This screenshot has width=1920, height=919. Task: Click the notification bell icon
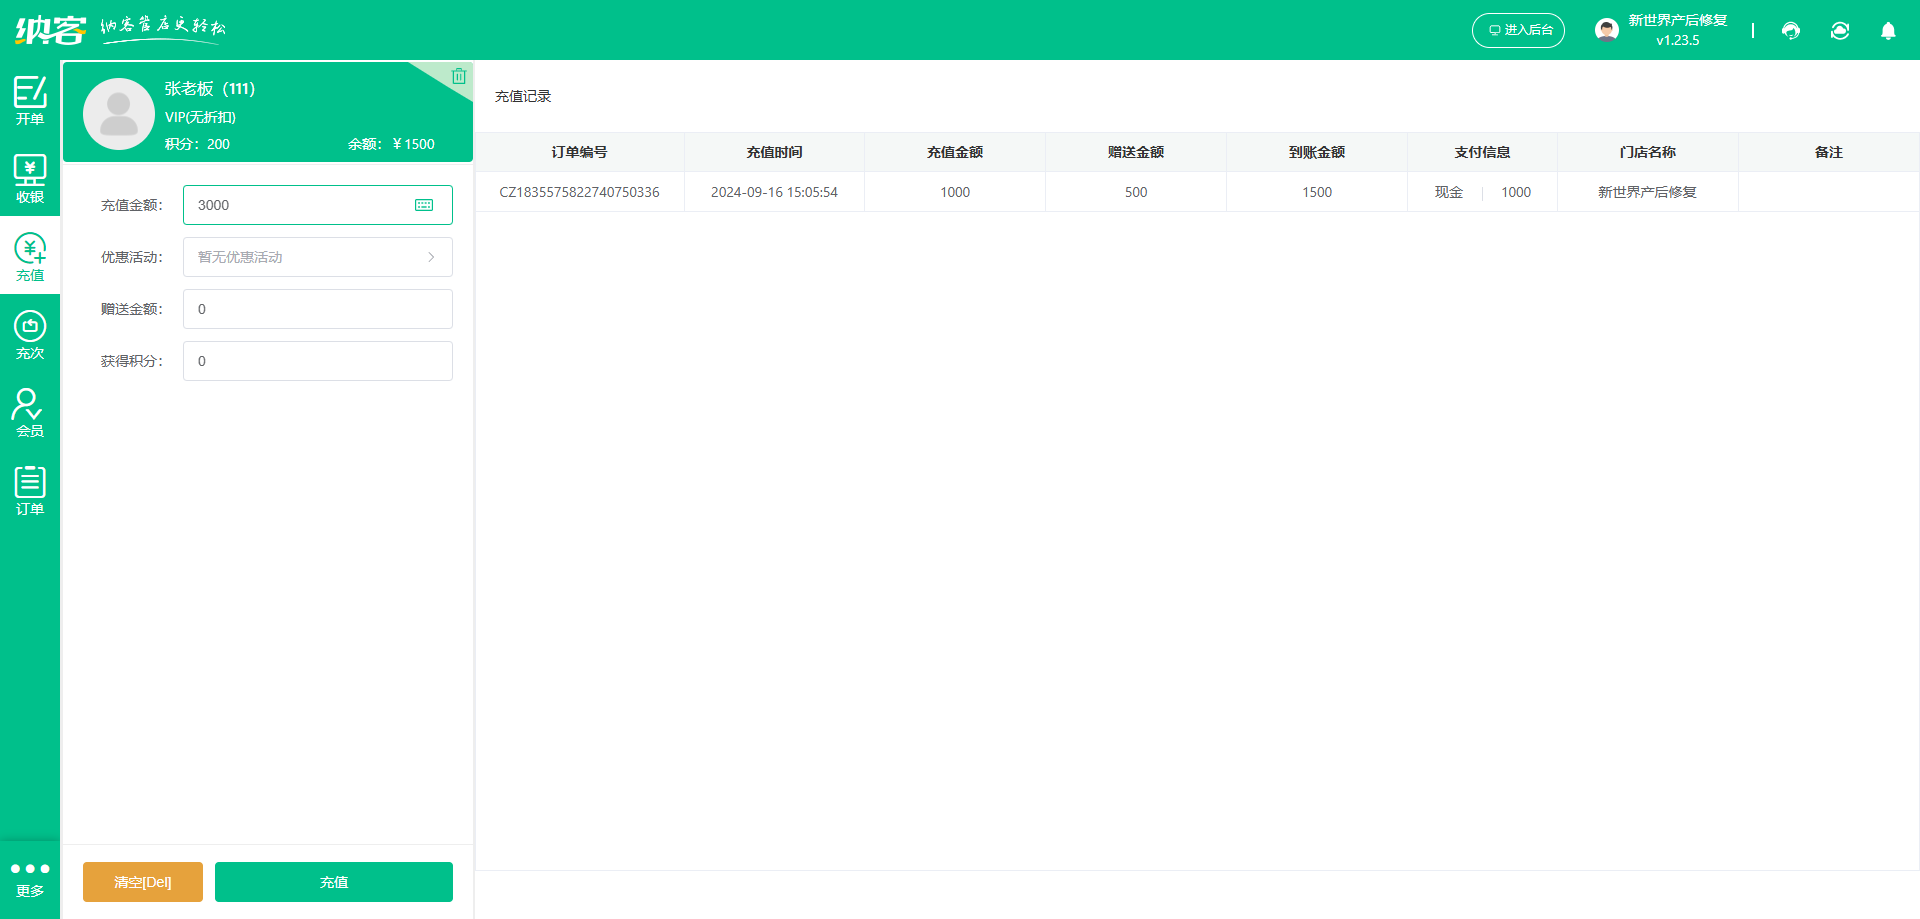pyautogui.click(x=1888, y=31)
